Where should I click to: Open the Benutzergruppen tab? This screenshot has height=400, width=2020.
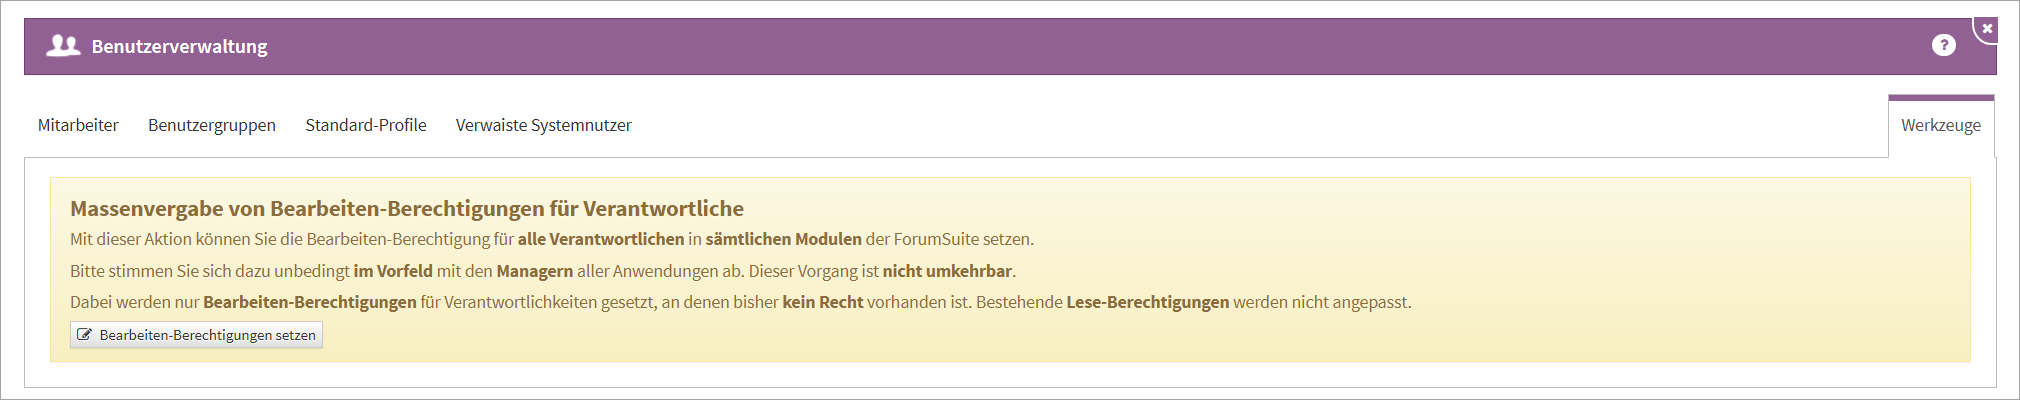click(x=212, y=125)
